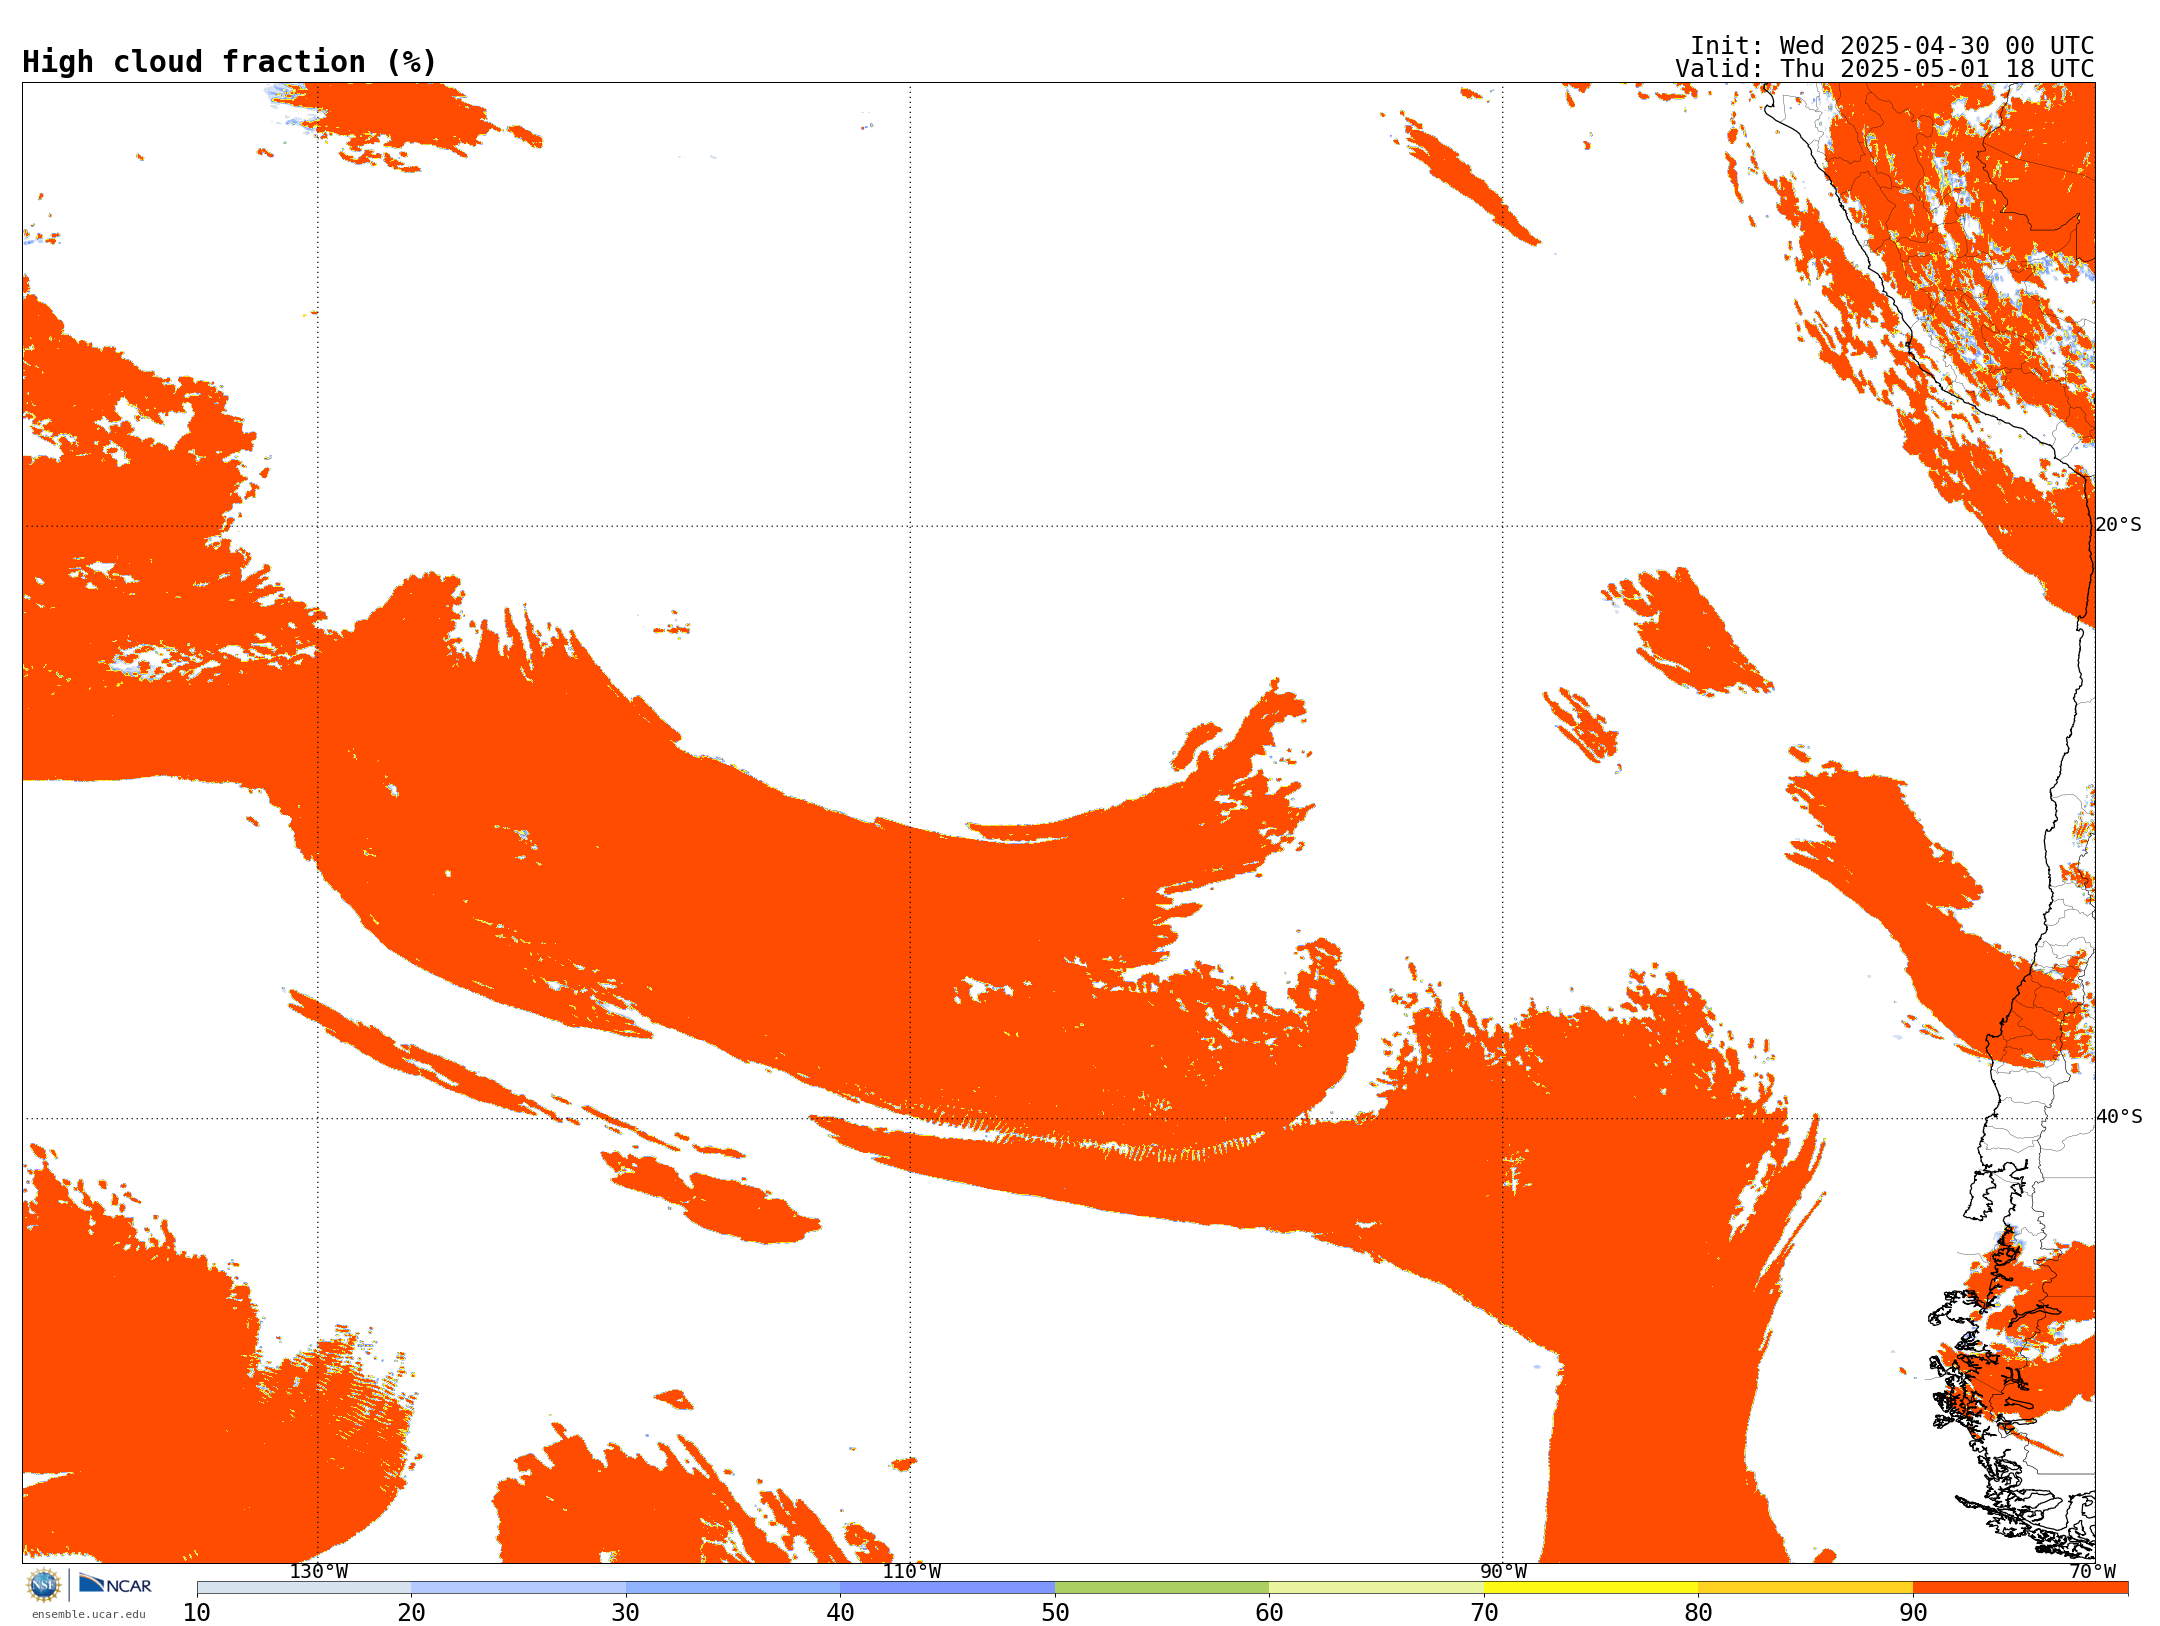Viewport: 2160px width, 1626px height.
Task: Click the 'Valid: Thu 2025-05-01 18 UTC' text
Action: pyautogui.click(x=1884, y=69)
